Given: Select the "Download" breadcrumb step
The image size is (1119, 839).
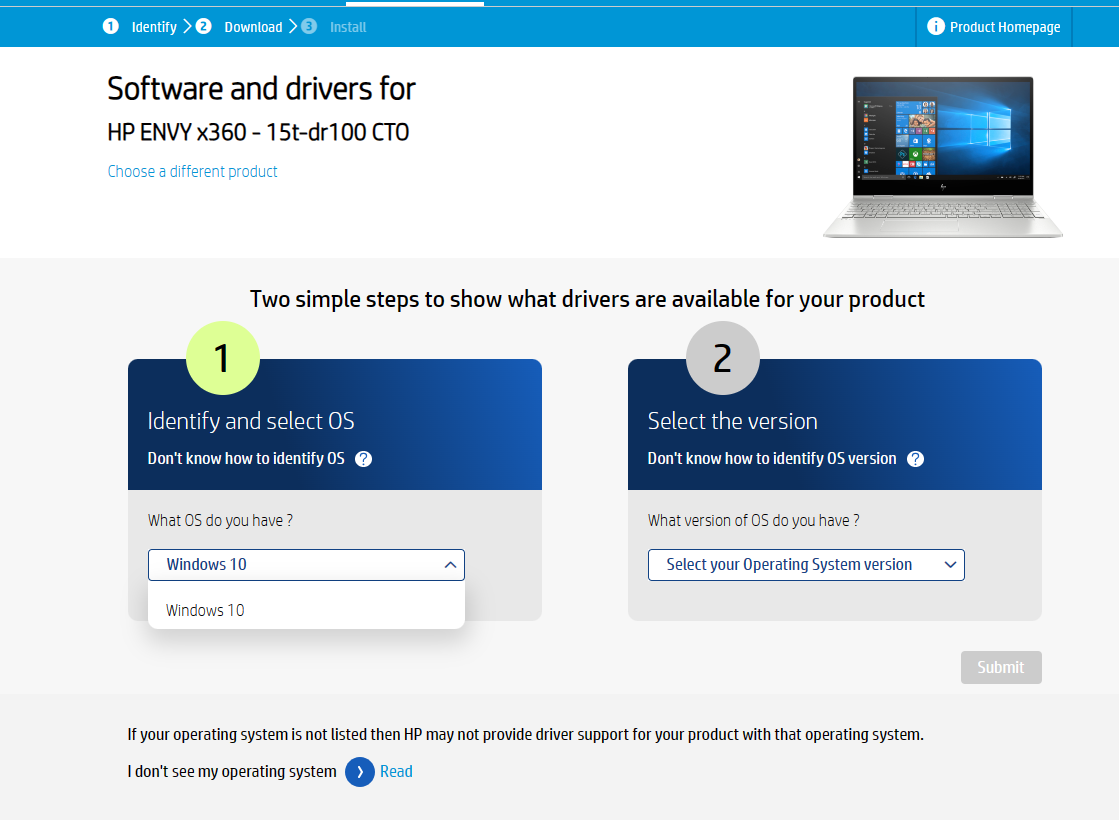Looking at the screenshot, I should pos(253,27).
